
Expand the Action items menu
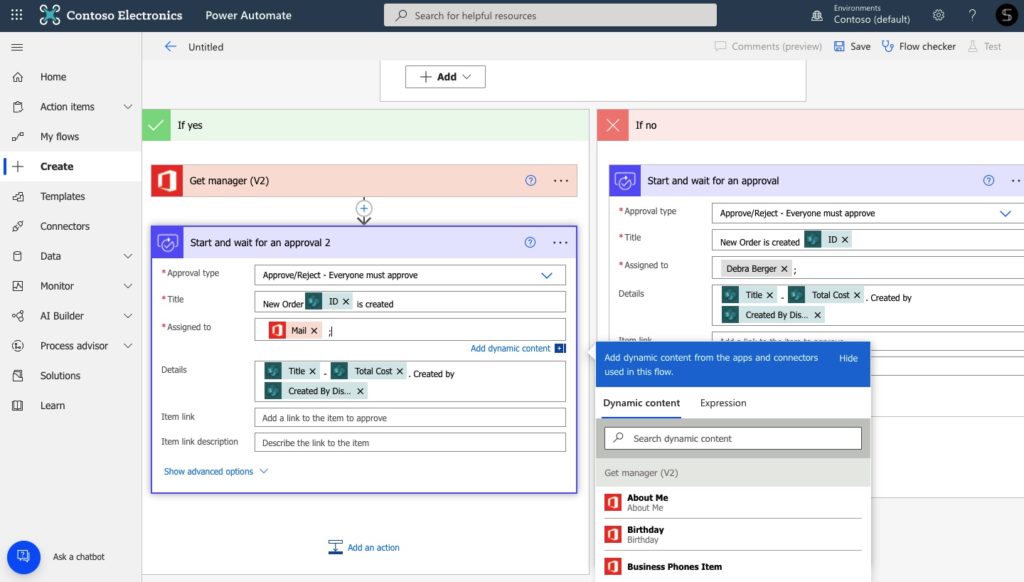128,106
